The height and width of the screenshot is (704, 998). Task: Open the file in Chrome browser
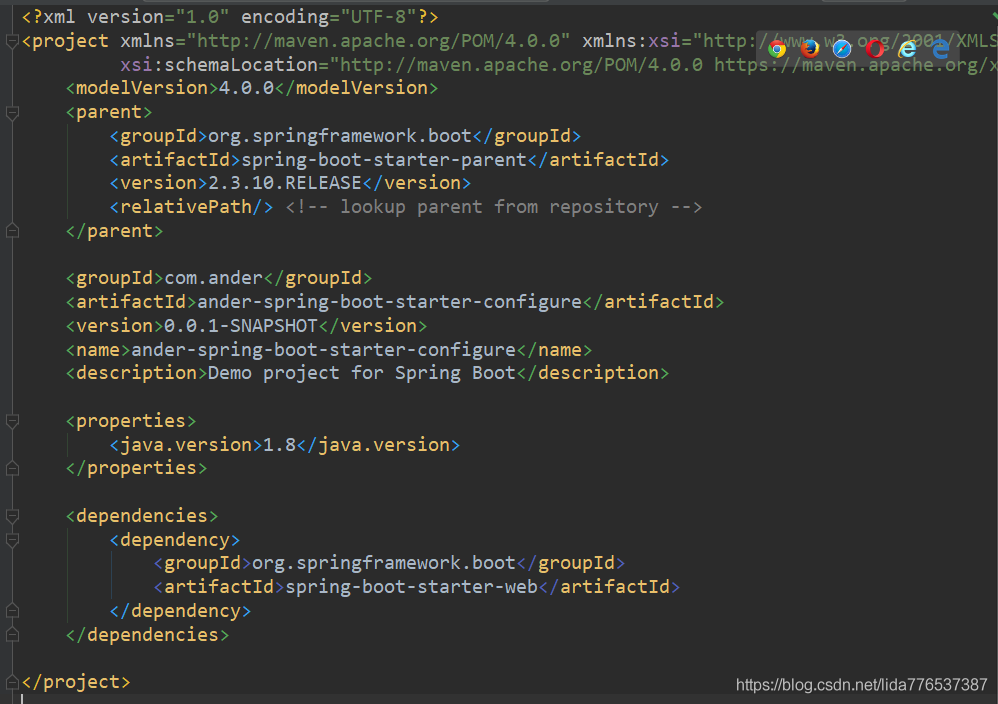(777, 48)
